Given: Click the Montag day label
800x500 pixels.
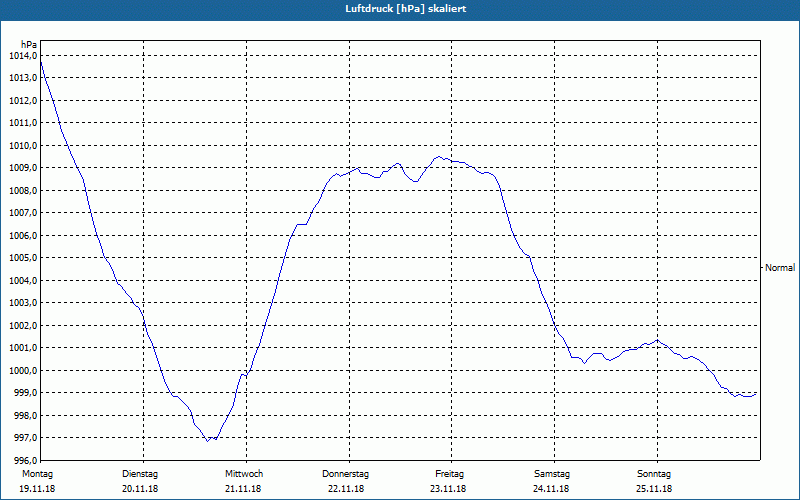Looking at the screenshot, I should [37, 474].
